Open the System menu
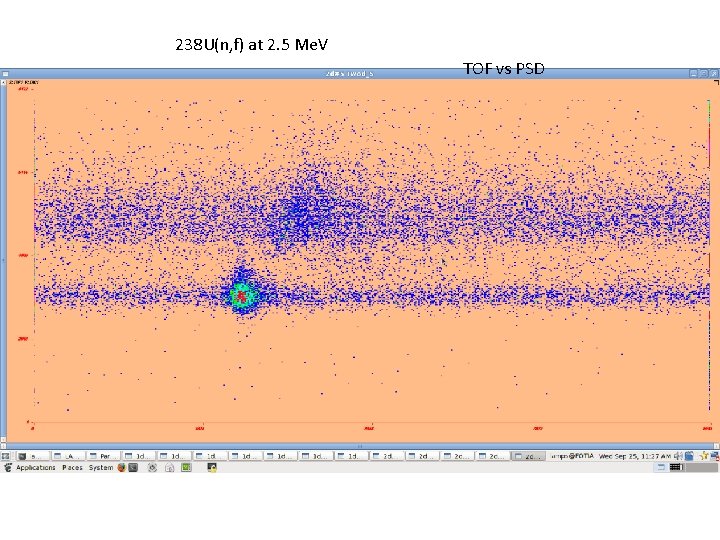 tap(101, 467)
